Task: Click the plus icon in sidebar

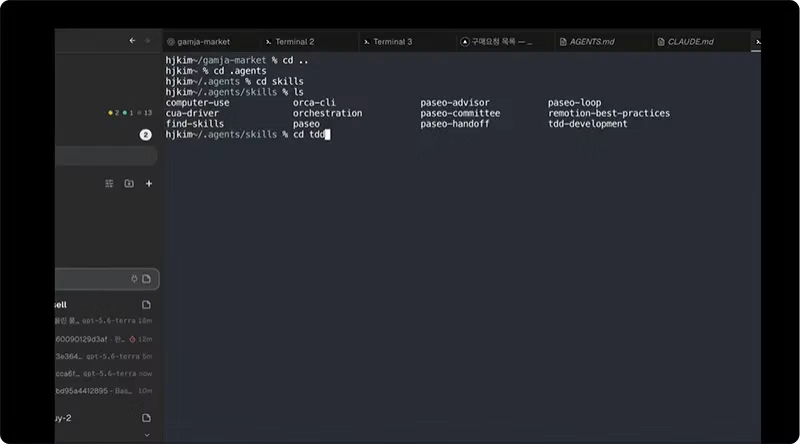Action: pos(148,183)
